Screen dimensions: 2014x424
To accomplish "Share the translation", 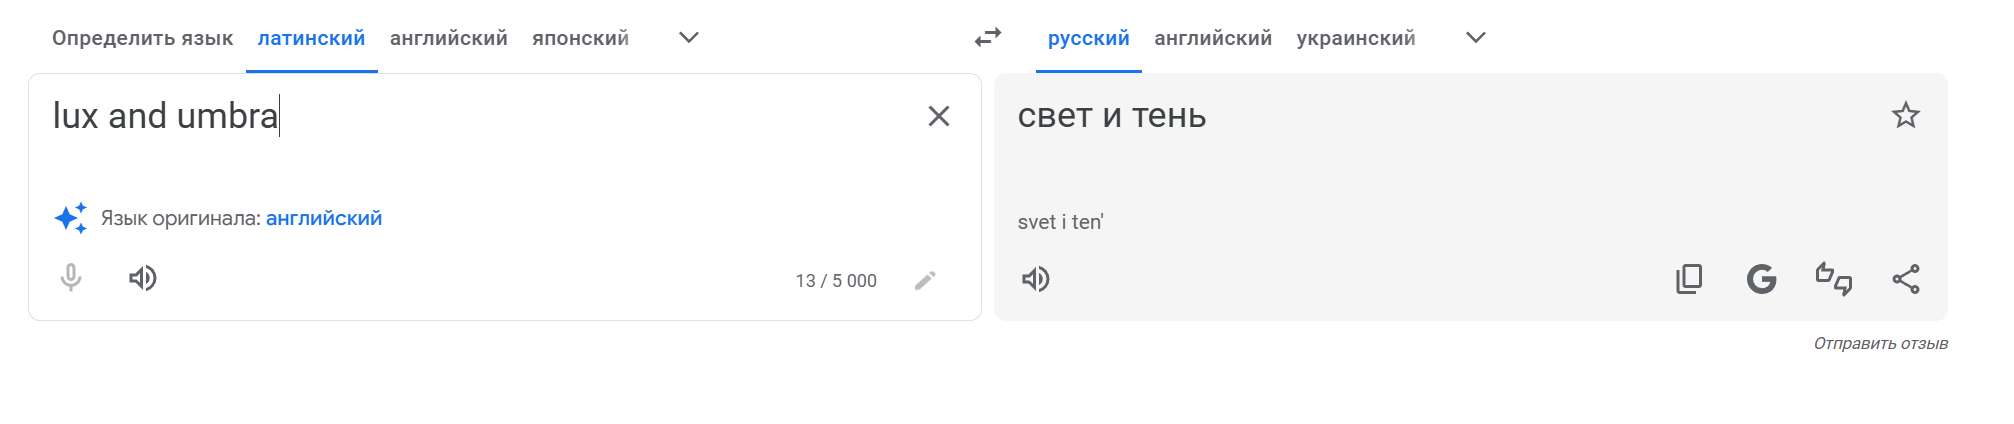I will (x=1906, y=279).
